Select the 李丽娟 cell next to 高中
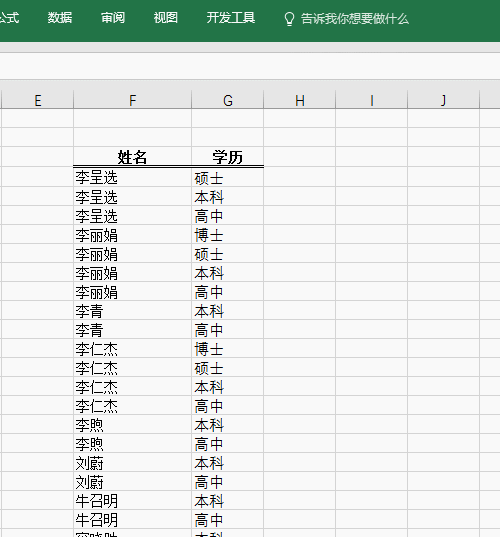 pyautogui.click(x=133, y=291)
